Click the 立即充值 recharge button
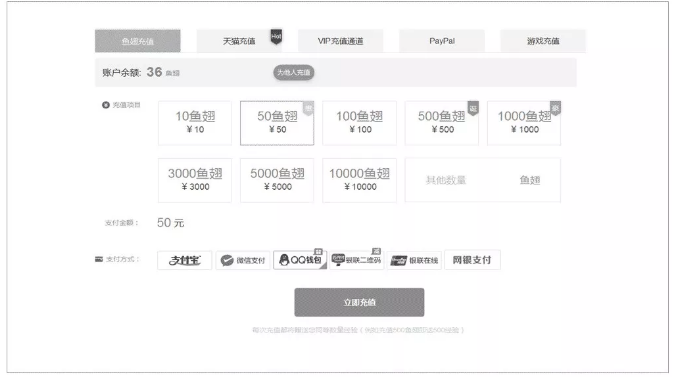 (x=359, y=302)
